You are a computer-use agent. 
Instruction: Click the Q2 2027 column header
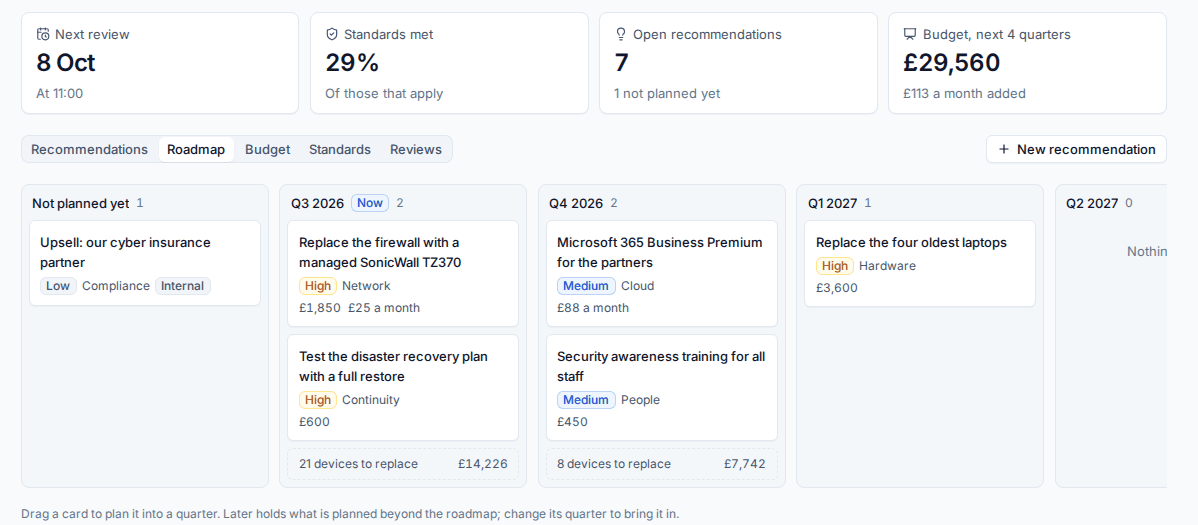click(1093, 203)
